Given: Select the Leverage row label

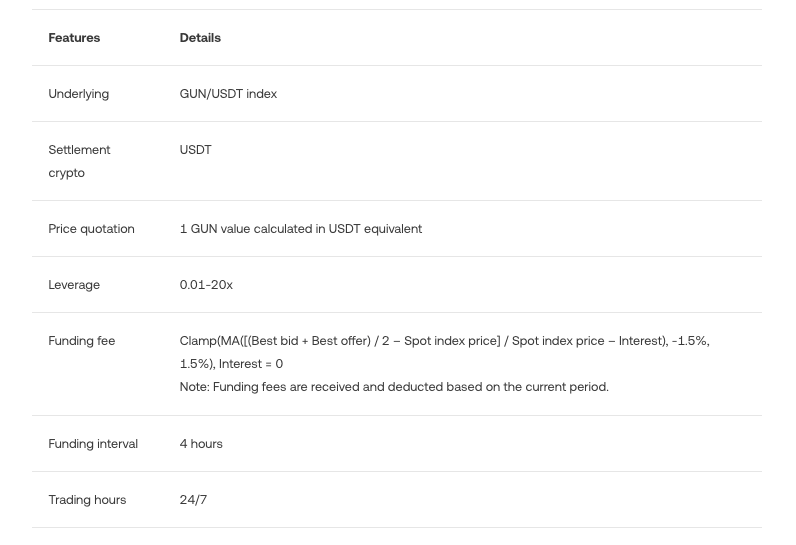Looking at the screenshot, I should click(x=74, y=285).
